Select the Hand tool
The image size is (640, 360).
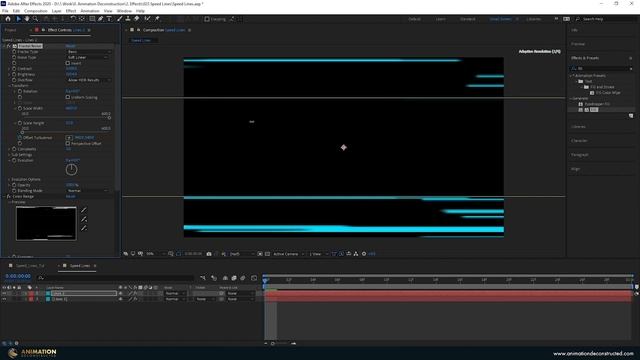27,19
